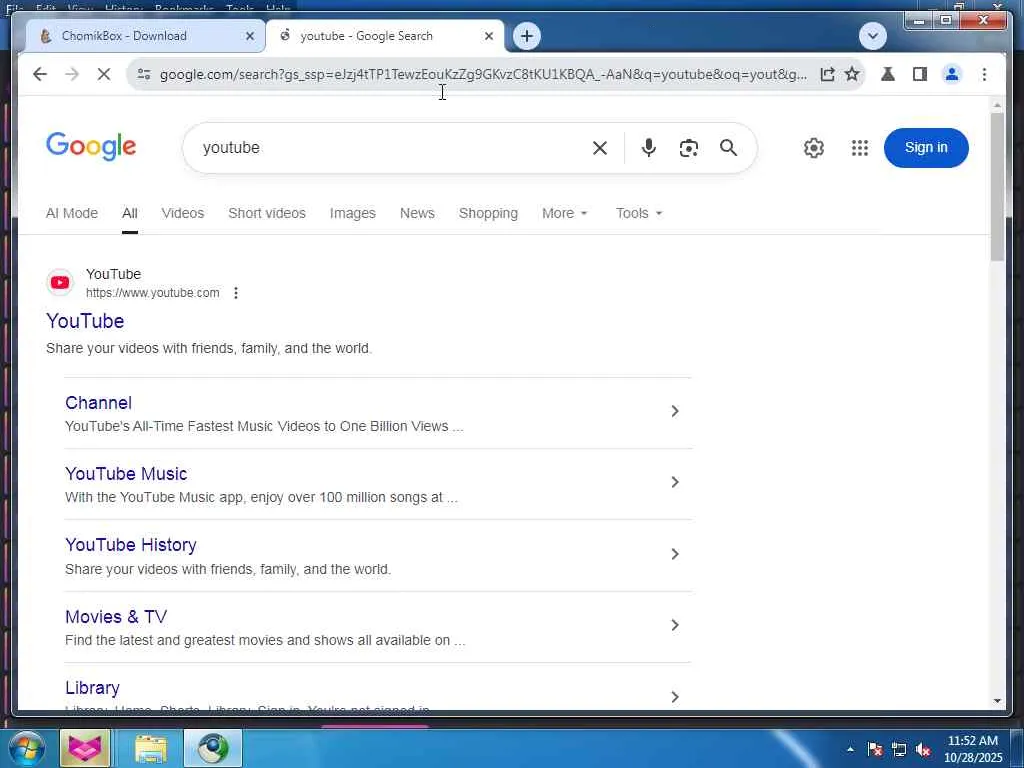This screenshot has width=1024, height=768.
Task: Show hidden system tray icons
Action: click(850, 749)
